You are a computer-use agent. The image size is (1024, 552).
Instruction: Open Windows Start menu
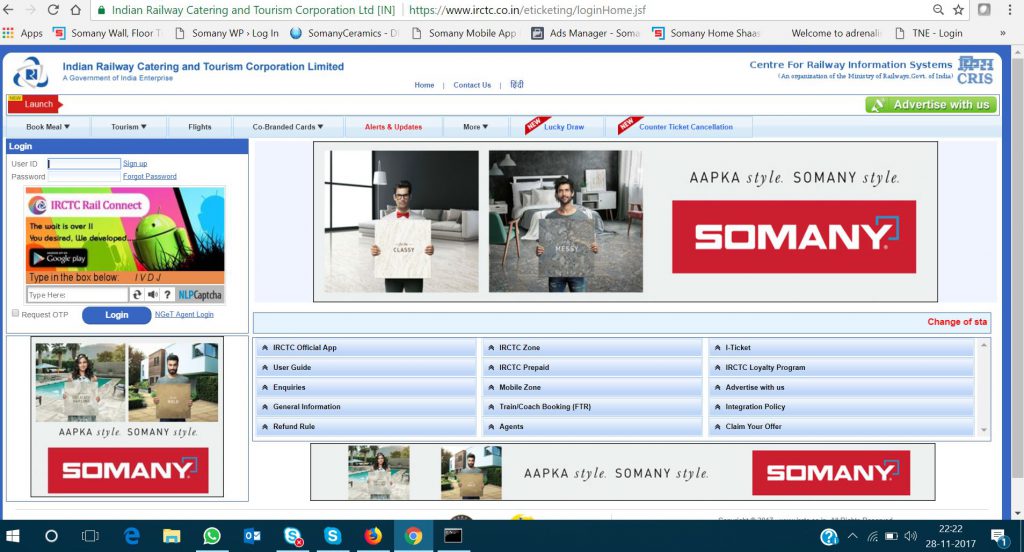(12, 536)
